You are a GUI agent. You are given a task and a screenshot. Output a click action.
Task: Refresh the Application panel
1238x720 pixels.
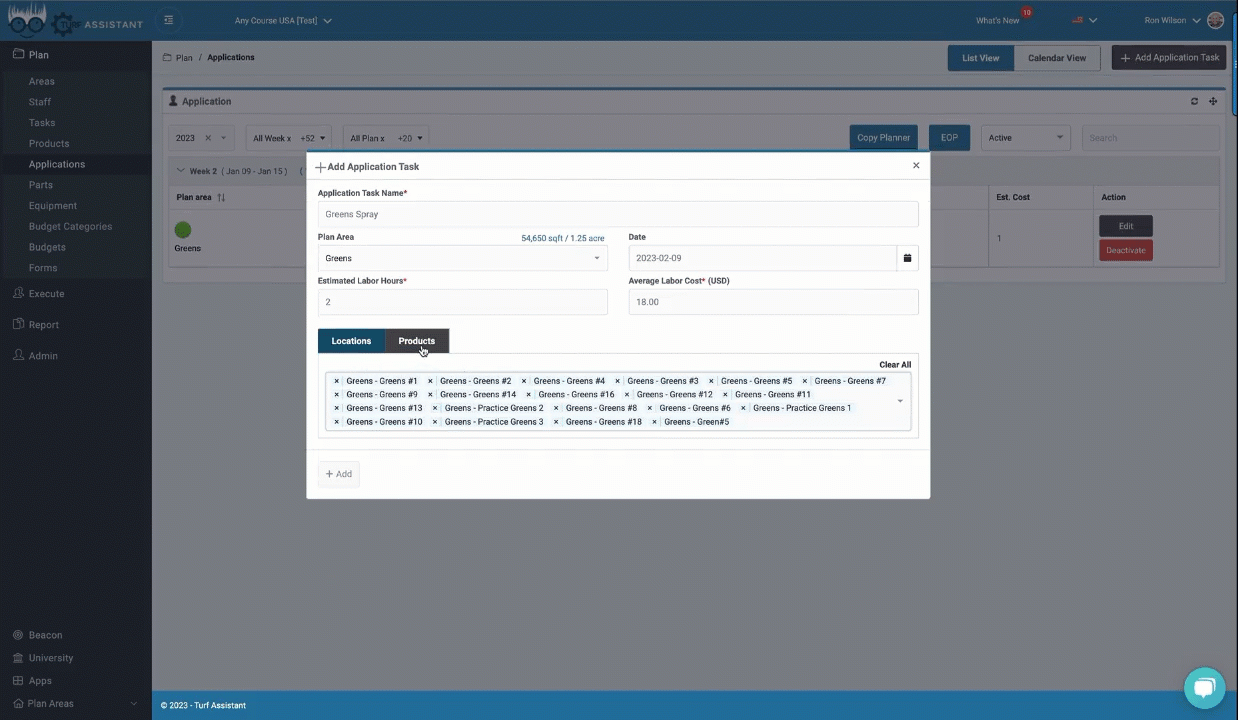pyautogui.click(x=1193, y=100)
